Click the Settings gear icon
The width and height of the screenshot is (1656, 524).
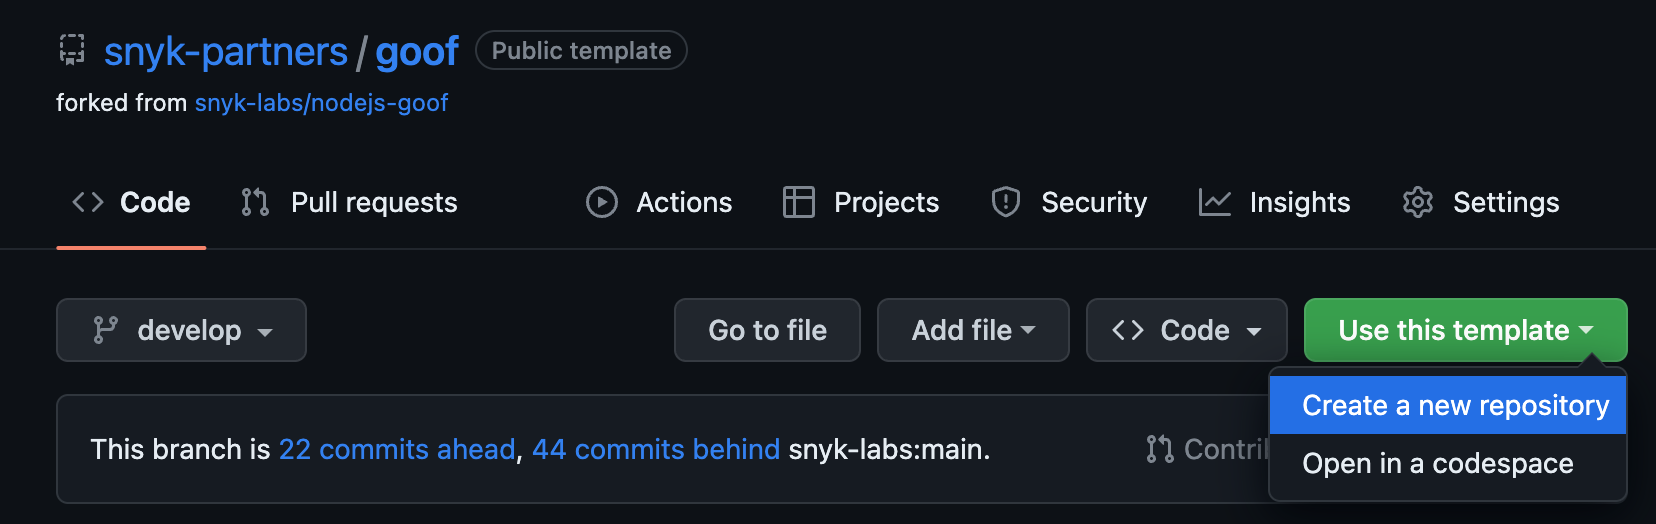(1417, 202)
